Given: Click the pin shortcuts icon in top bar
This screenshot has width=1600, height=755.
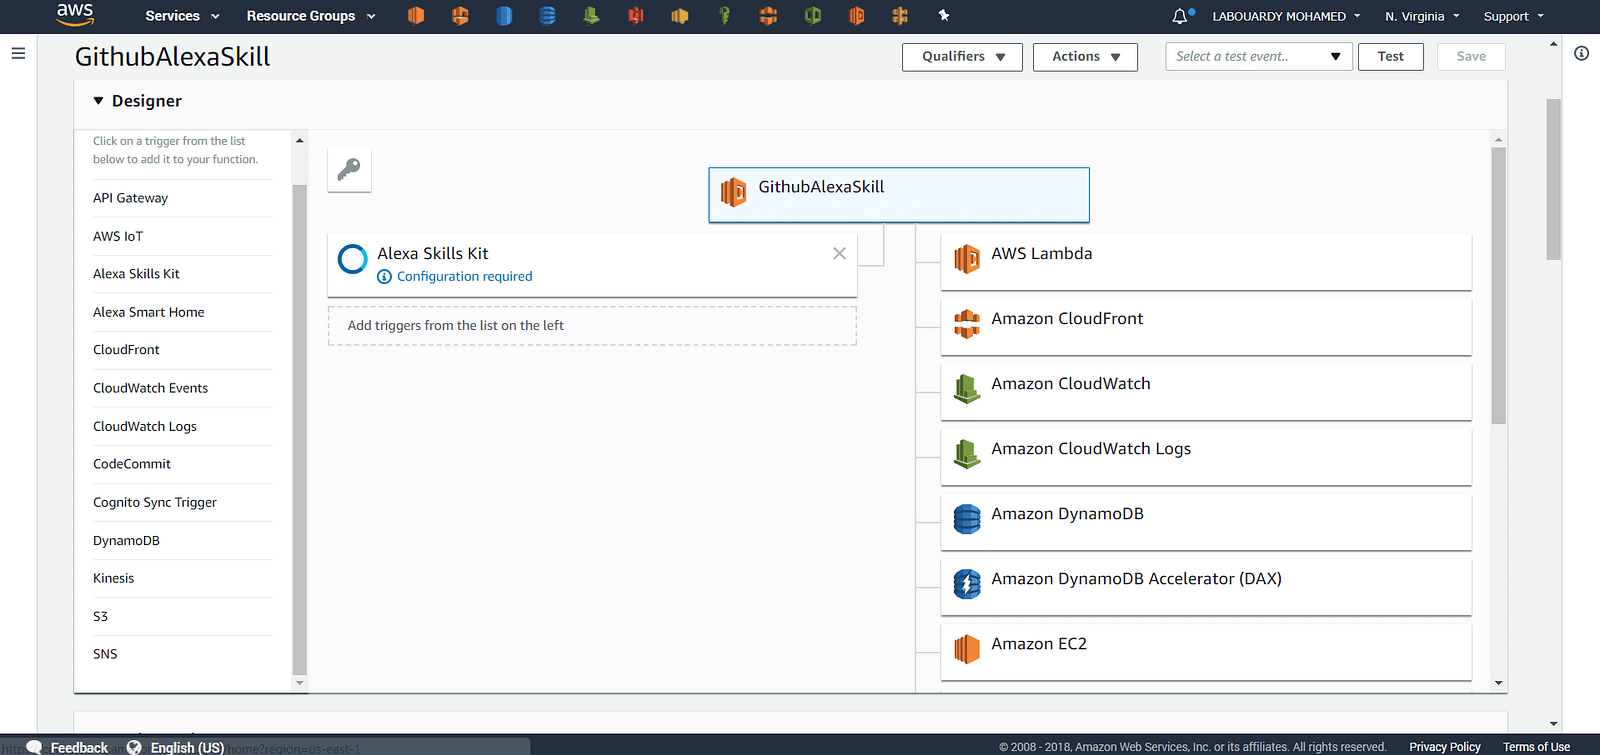Looking at the screenshot, I should [x=944, y=16].
